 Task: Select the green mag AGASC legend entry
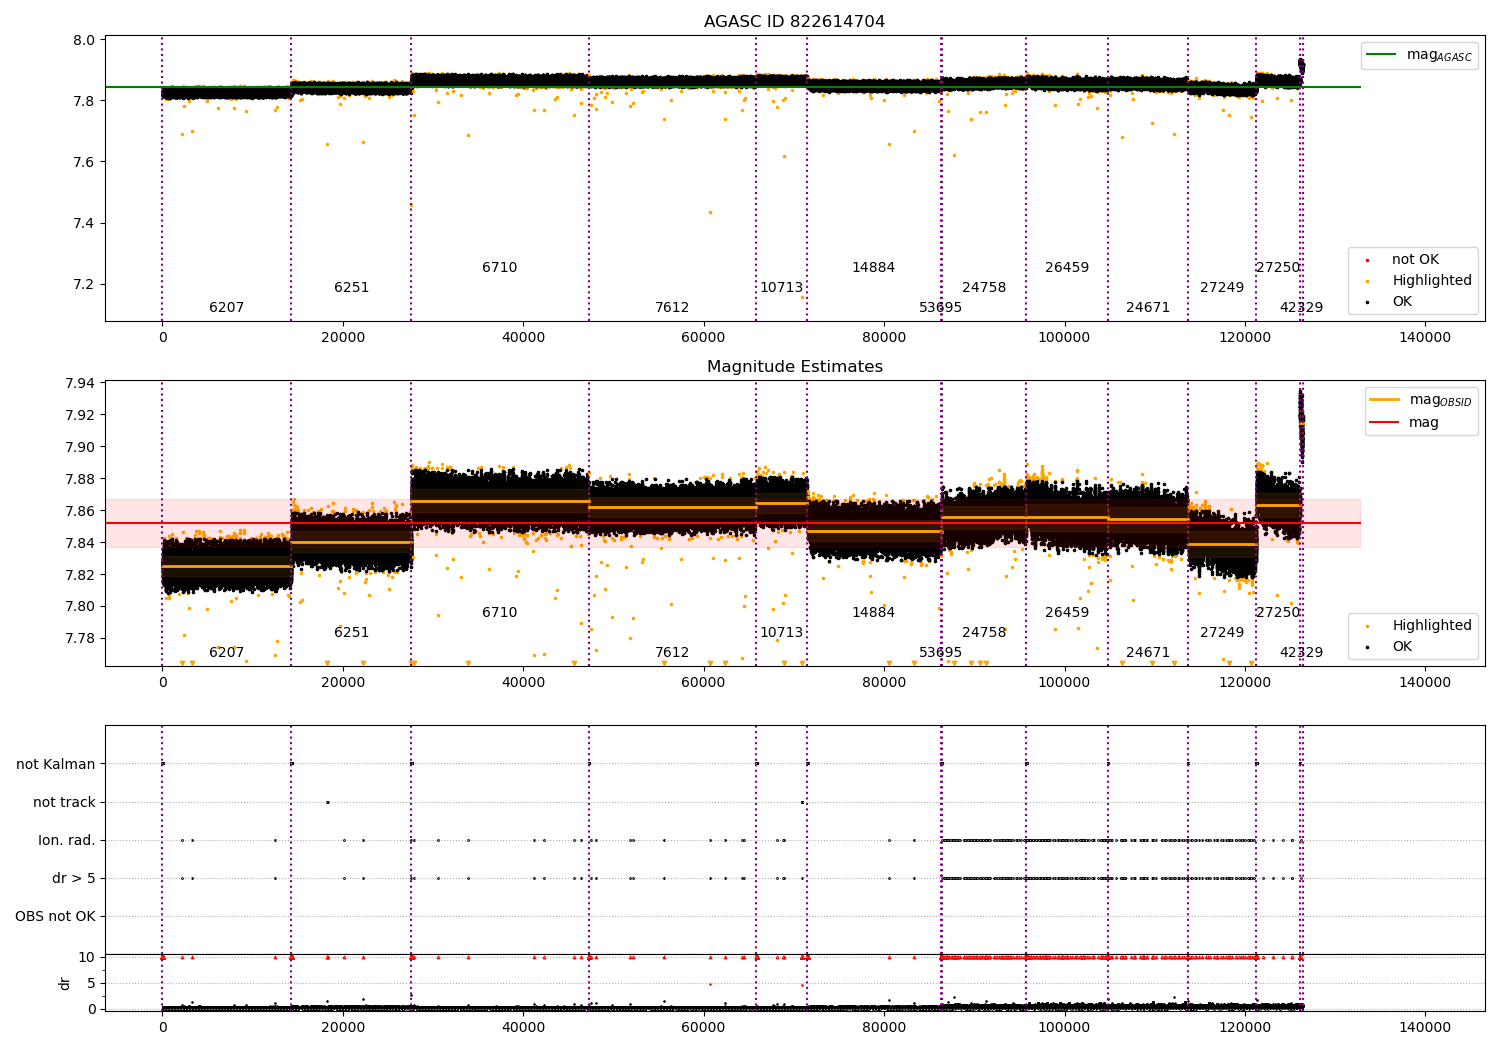1420,55
